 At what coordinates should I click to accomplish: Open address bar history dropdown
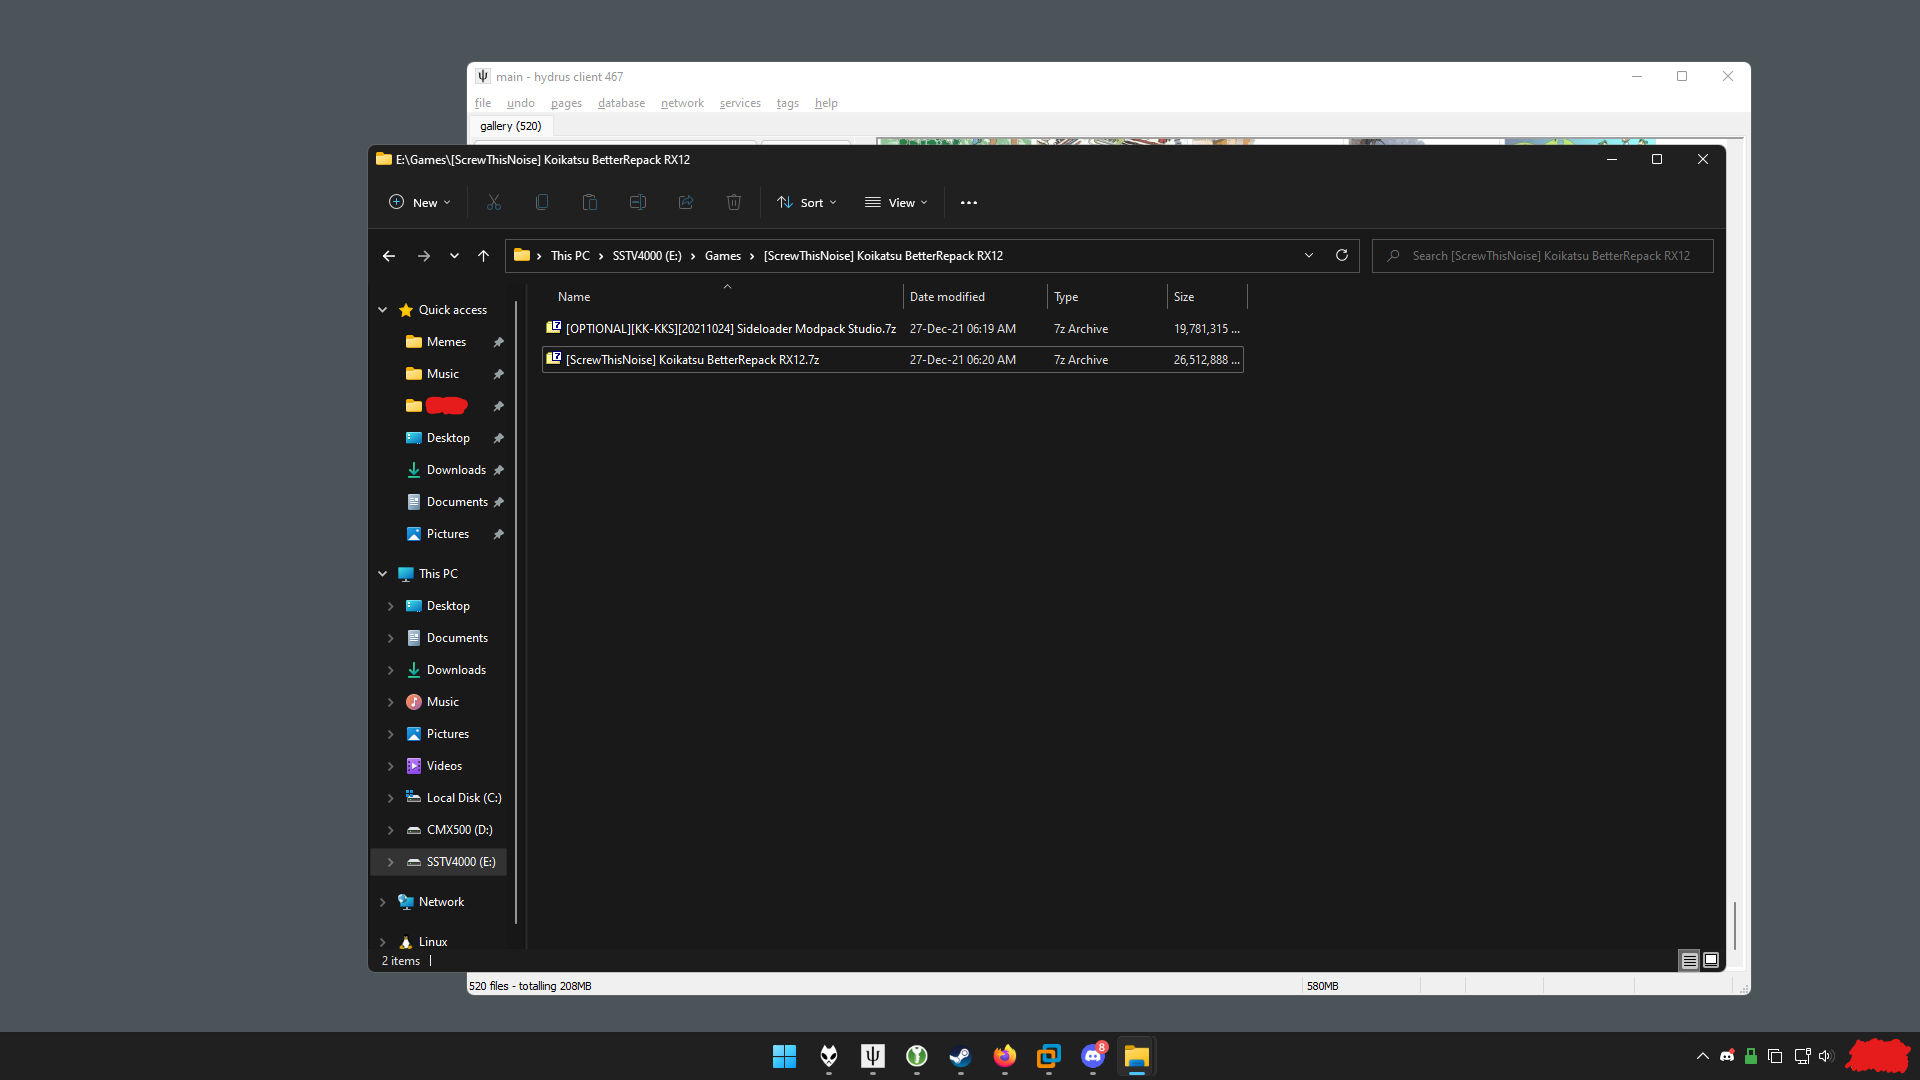pyautogui.click(x=1309, y=256)
